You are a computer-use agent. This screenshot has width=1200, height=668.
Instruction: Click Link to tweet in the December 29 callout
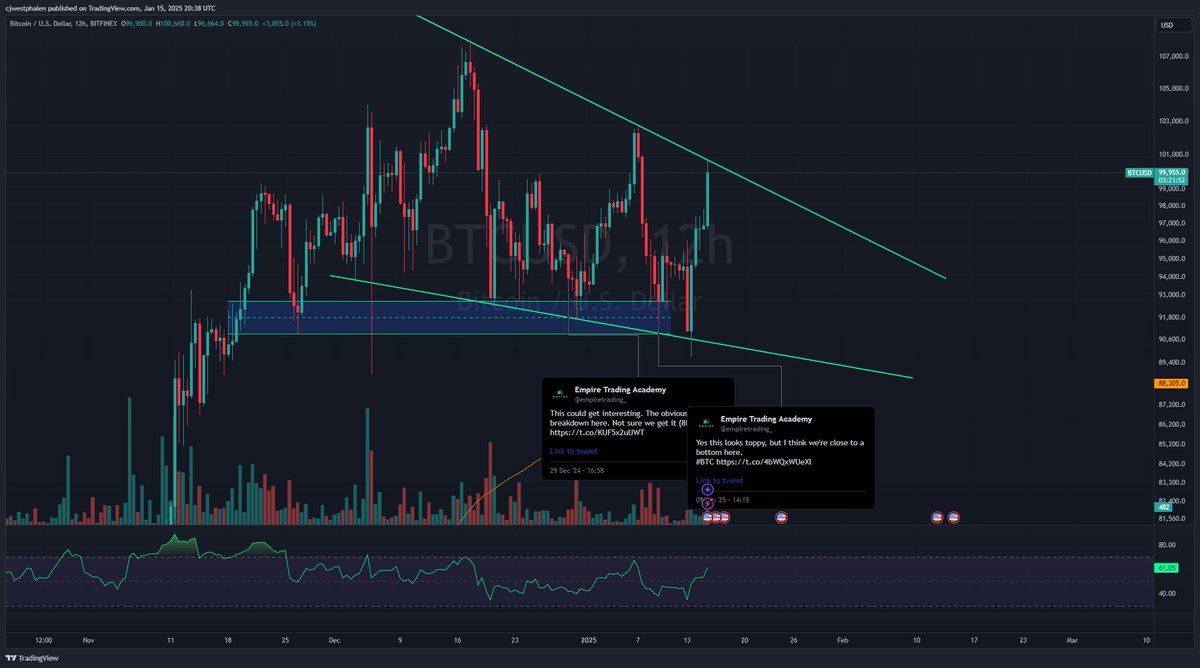point(573,451)
